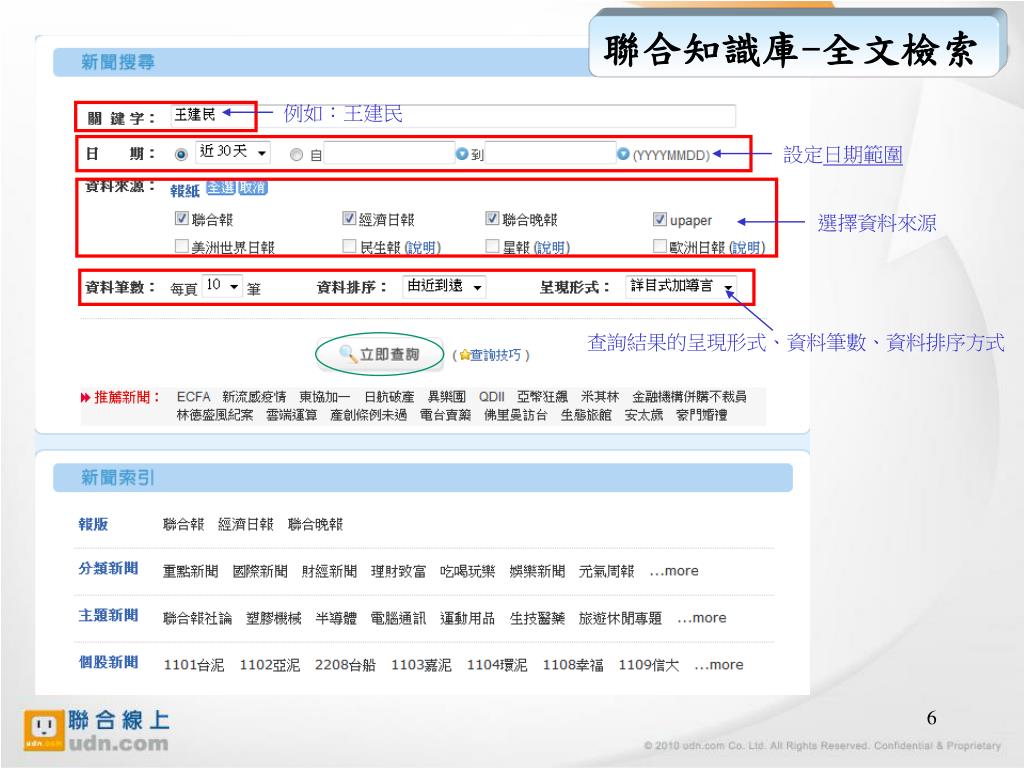Open the 重點新聞 category link

(x=191, y=571)
